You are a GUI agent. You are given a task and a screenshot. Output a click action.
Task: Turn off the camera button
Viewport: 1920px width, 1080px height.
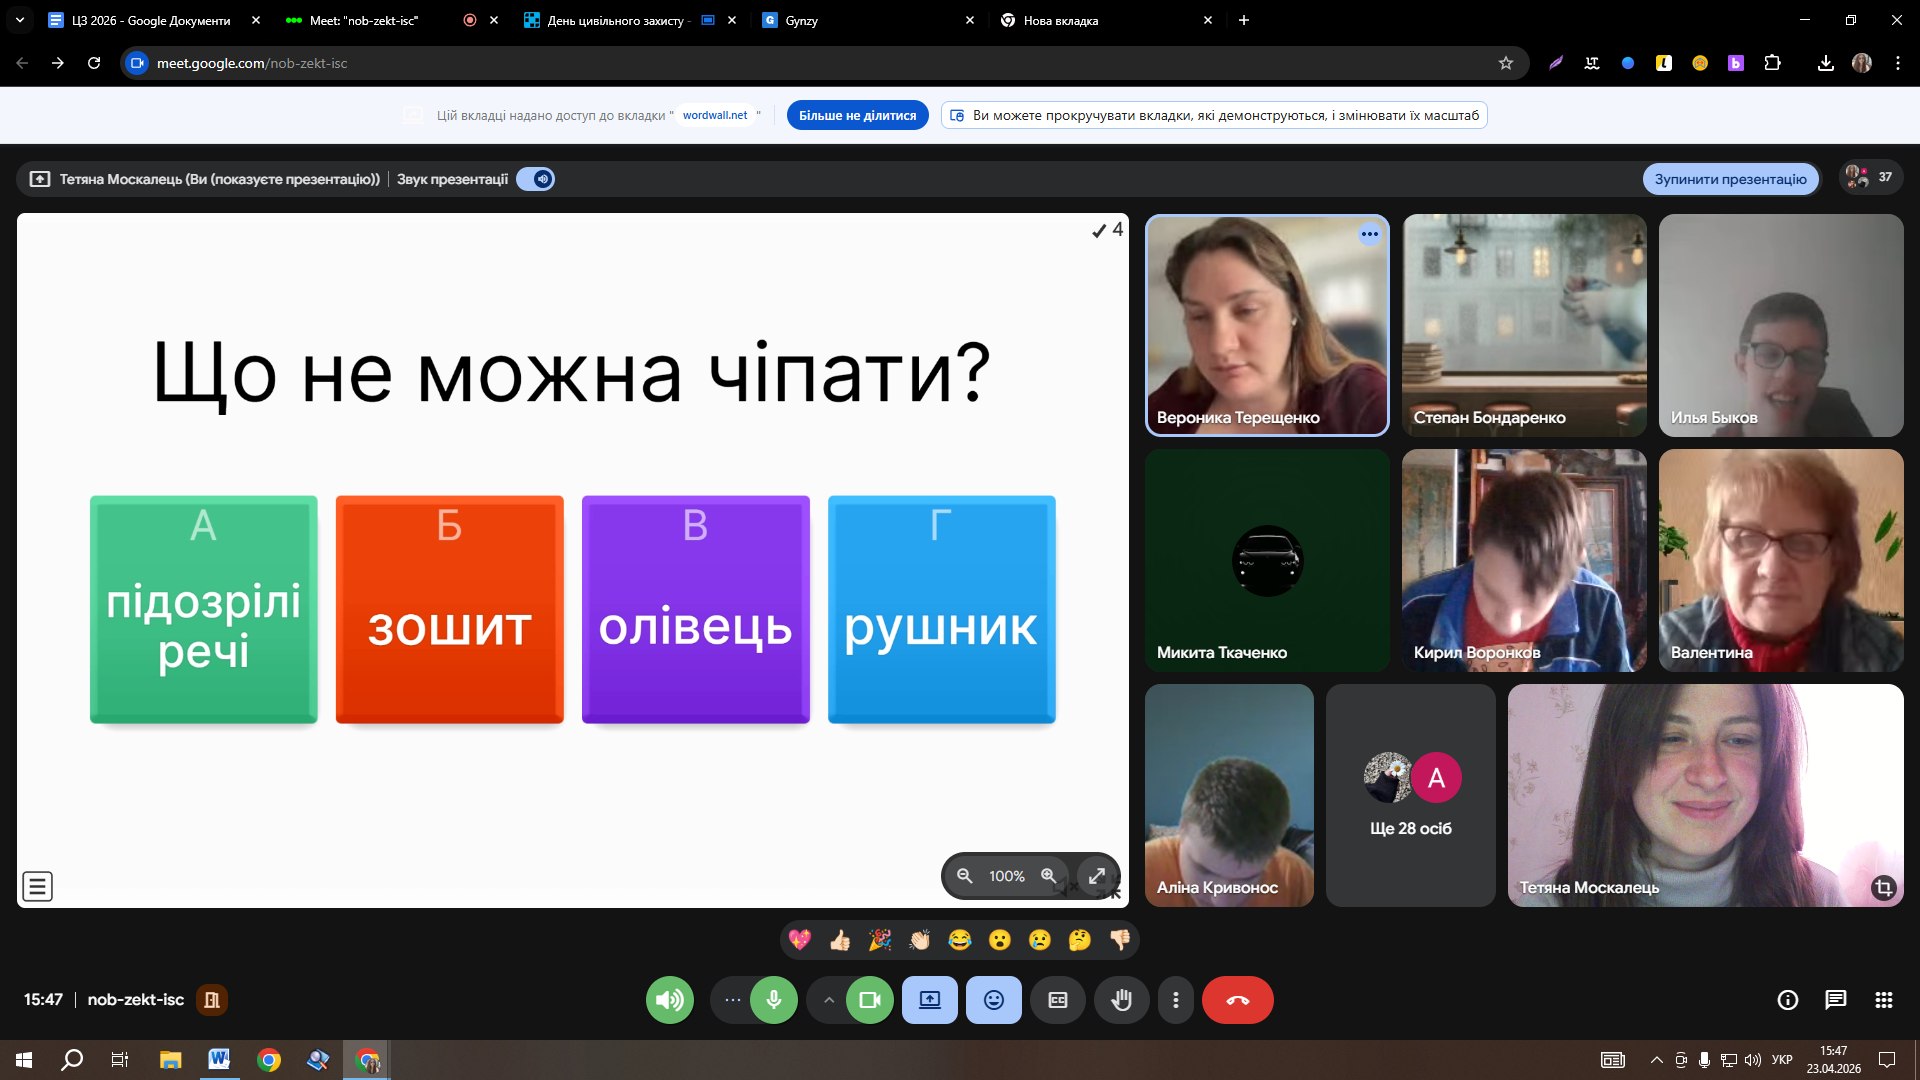click(x=869, y=1000)
